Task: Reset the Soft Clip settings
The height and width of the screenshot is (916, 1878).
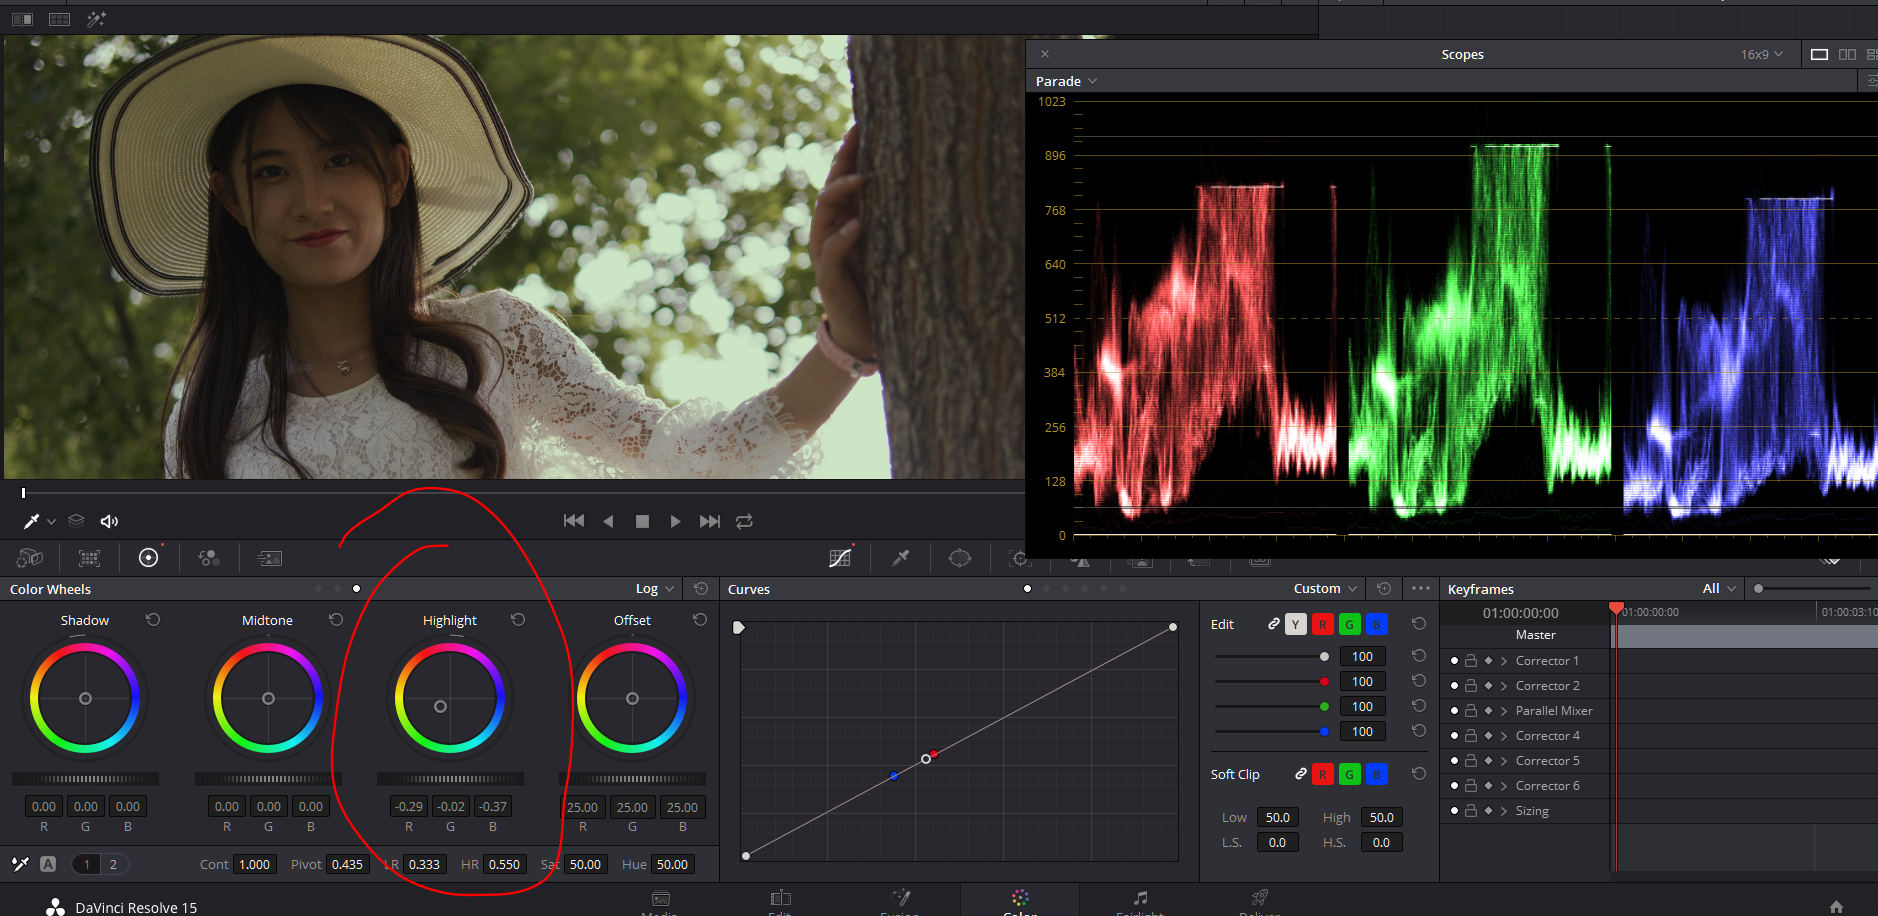Action: click(1419, 774)
